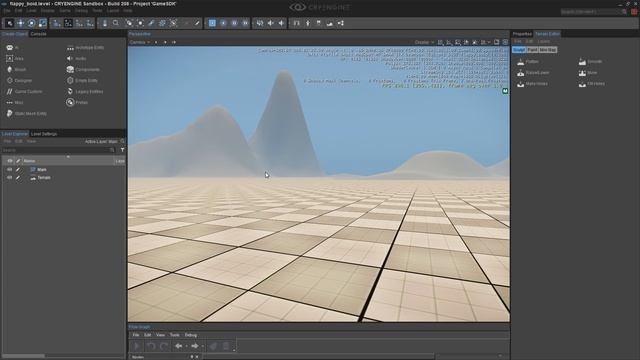Open dropdown beside Flow Graph forward arrow

point(202,346)
